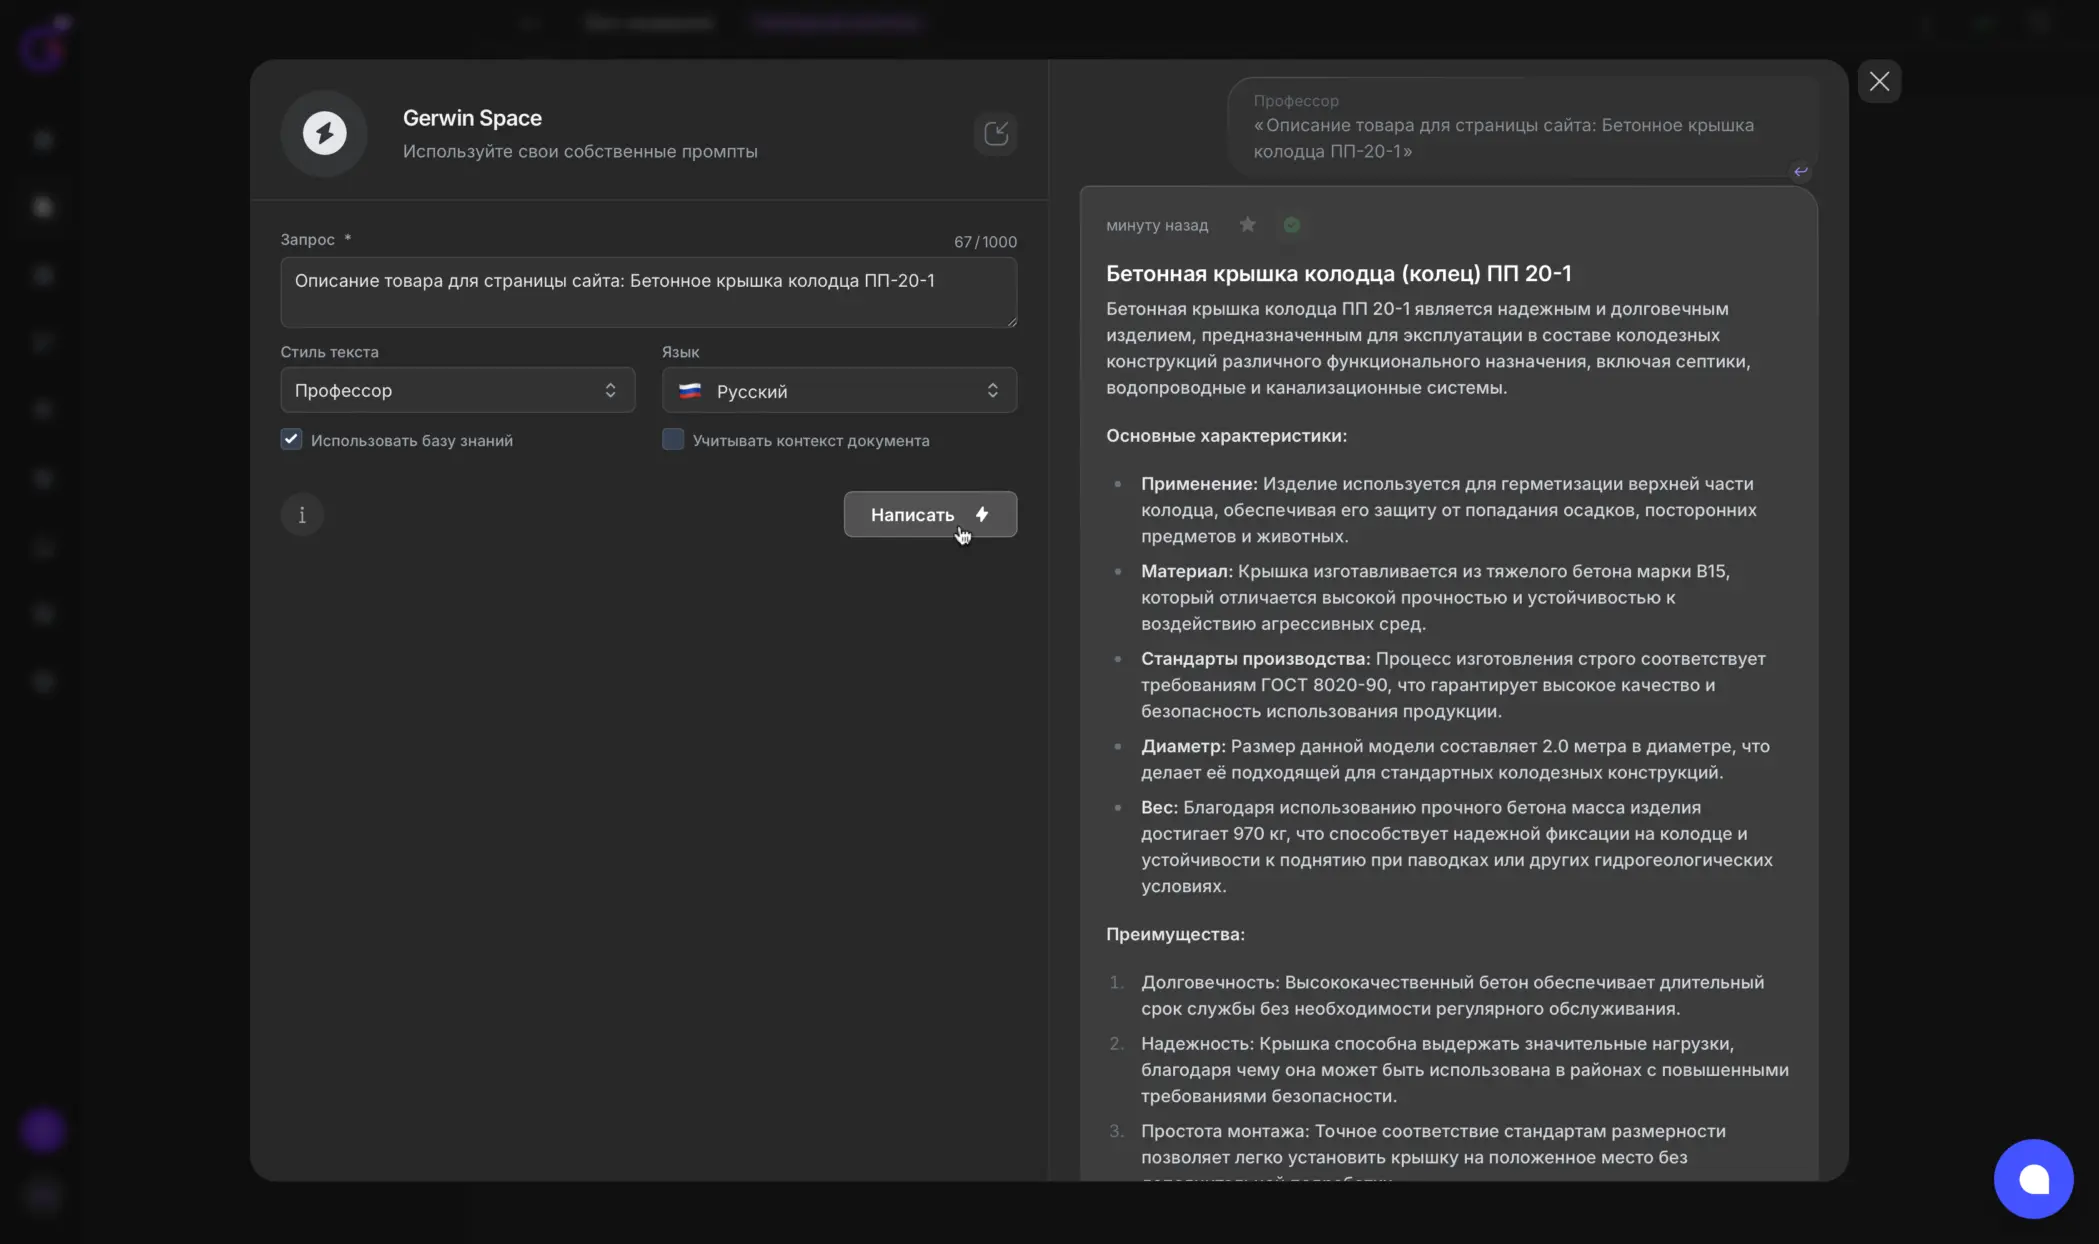Enable 'Учитывать контекст документа' checkbox

673,440
